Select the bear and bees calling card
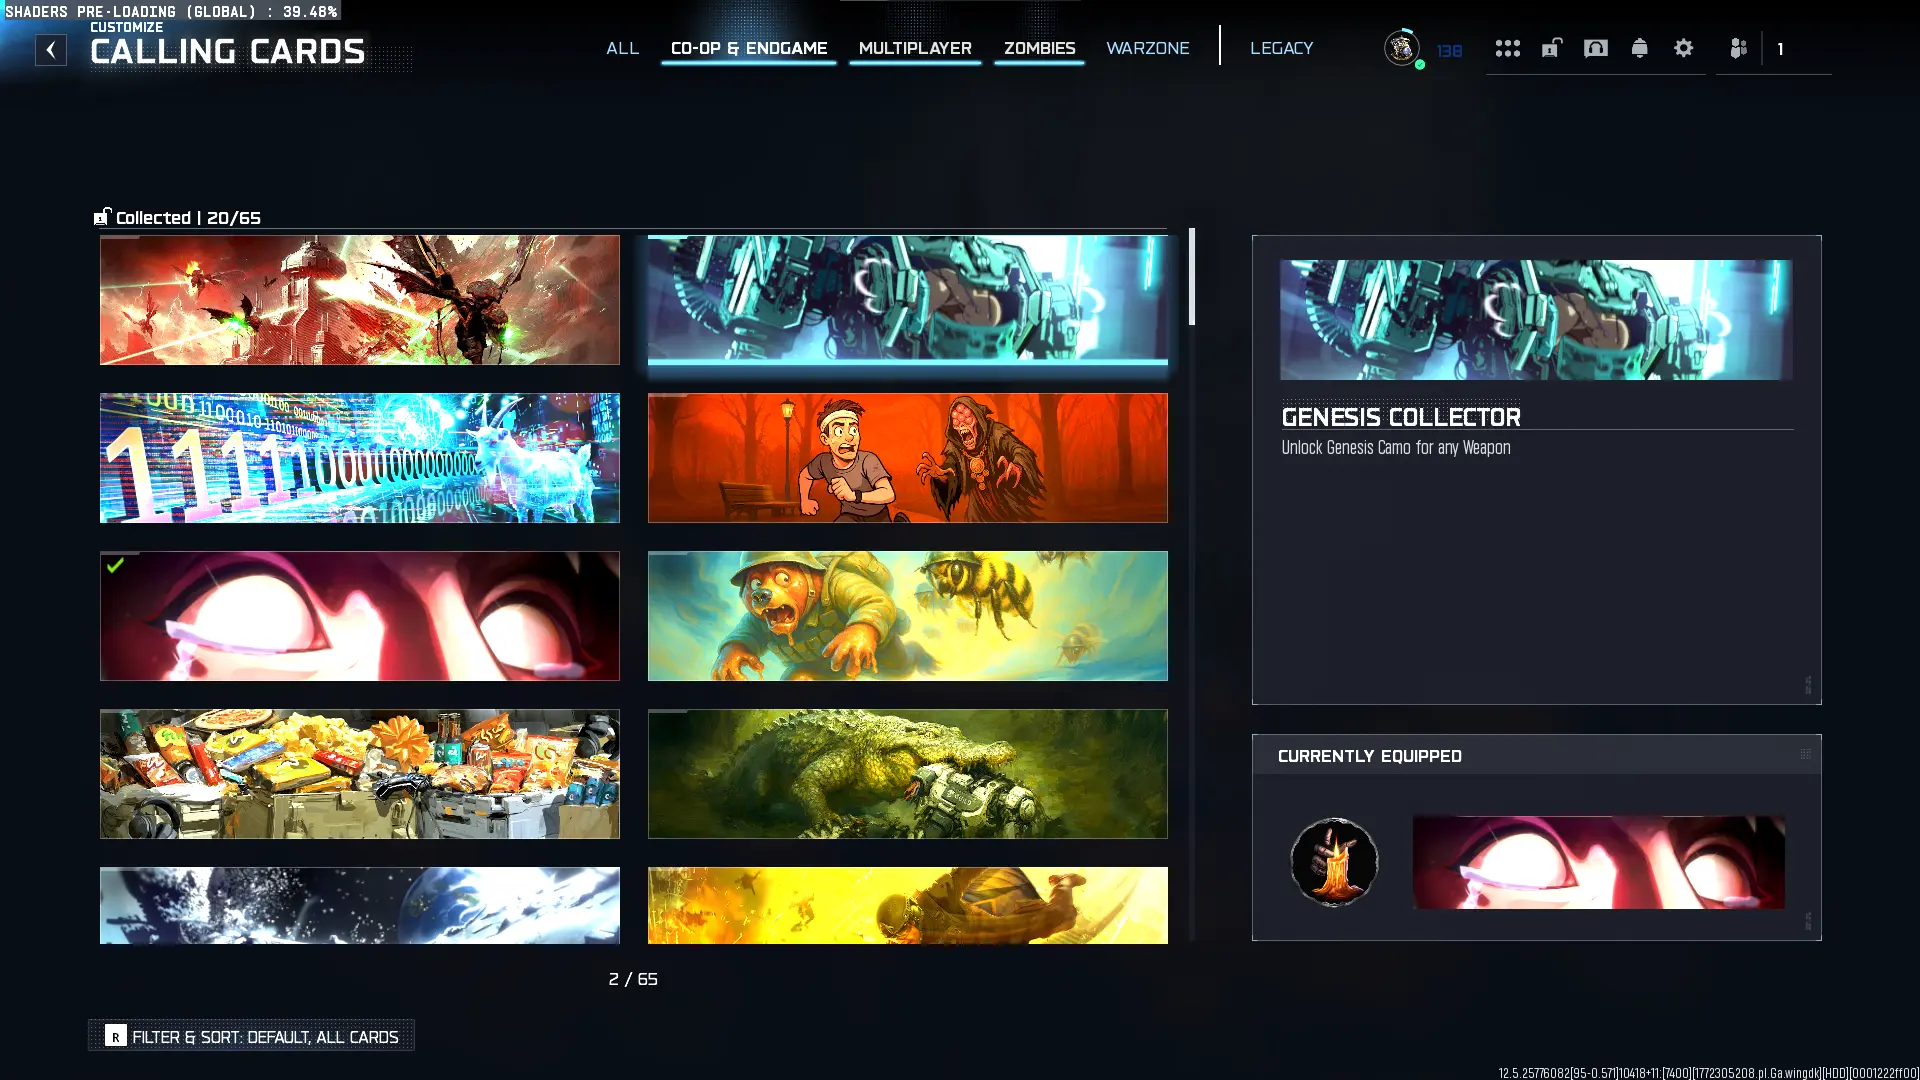This screenshot has width=1920, height=1080. [x=907, y=616]
